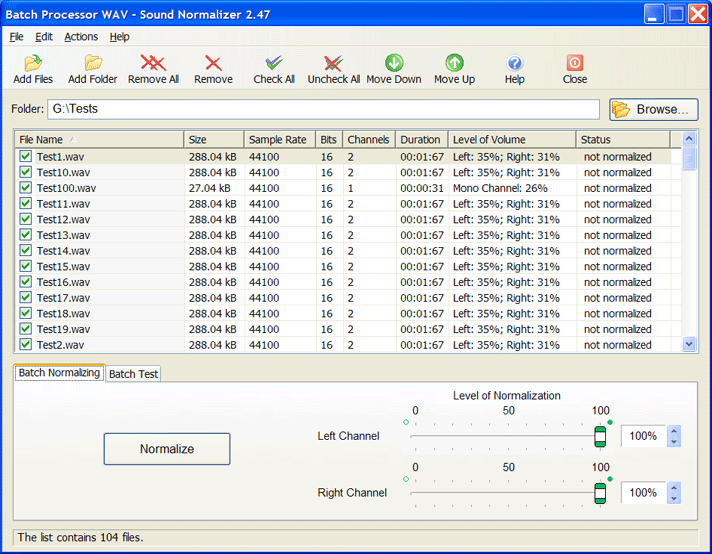712x554 pixels.
Task: Click the Left Channel slider handle
Action: click(600, 436)
